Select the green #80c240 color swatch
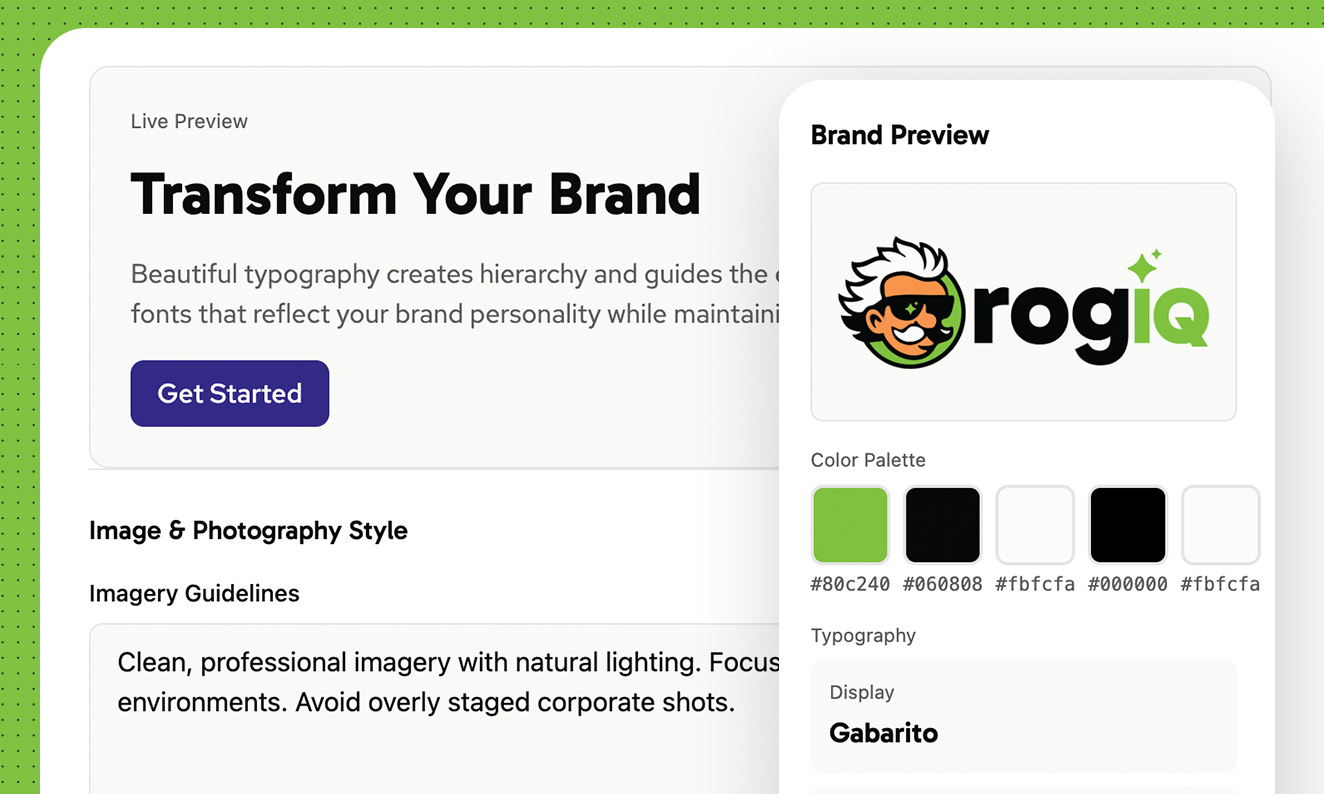The width and height of the screenshot is (1324, 794). pos(849,524)
